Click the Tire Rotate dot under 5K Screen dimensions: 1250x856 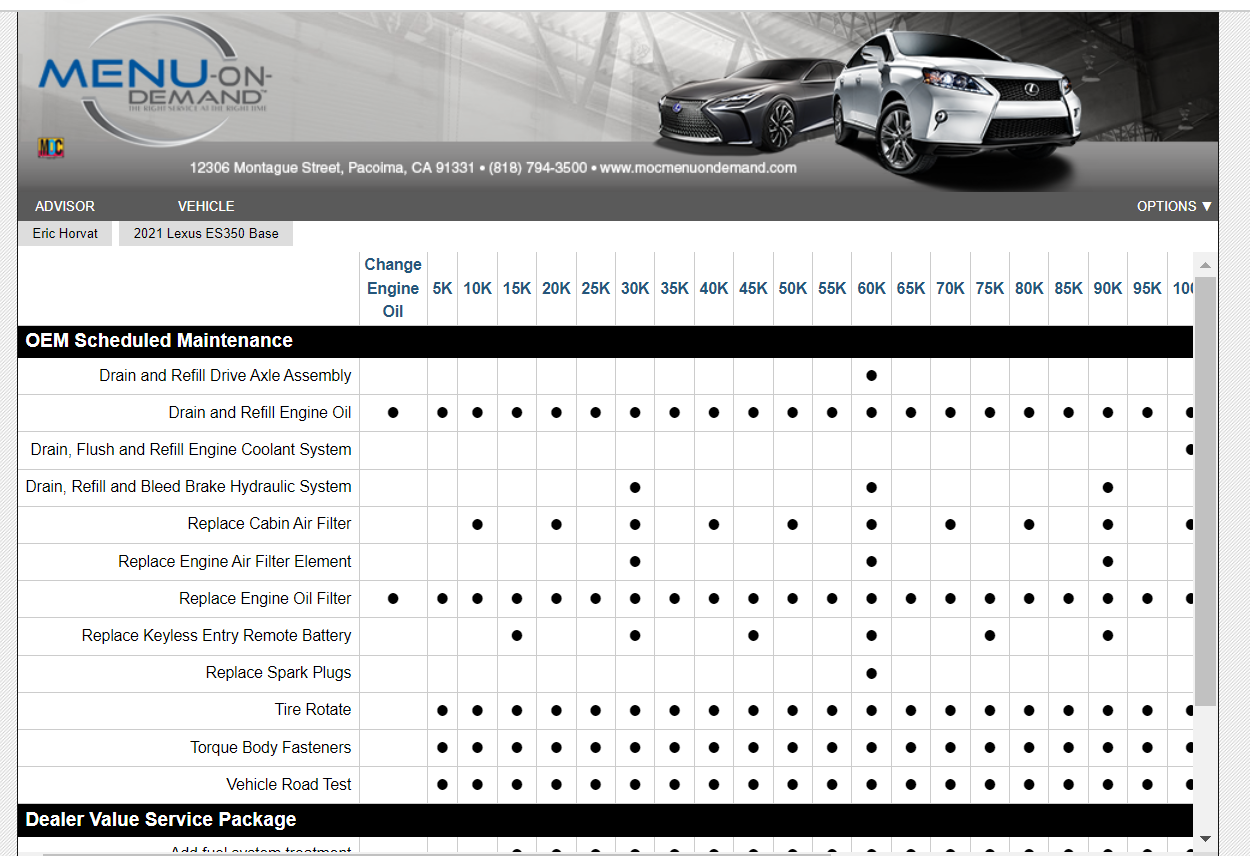pyautogui.click(x=442, y=710)
